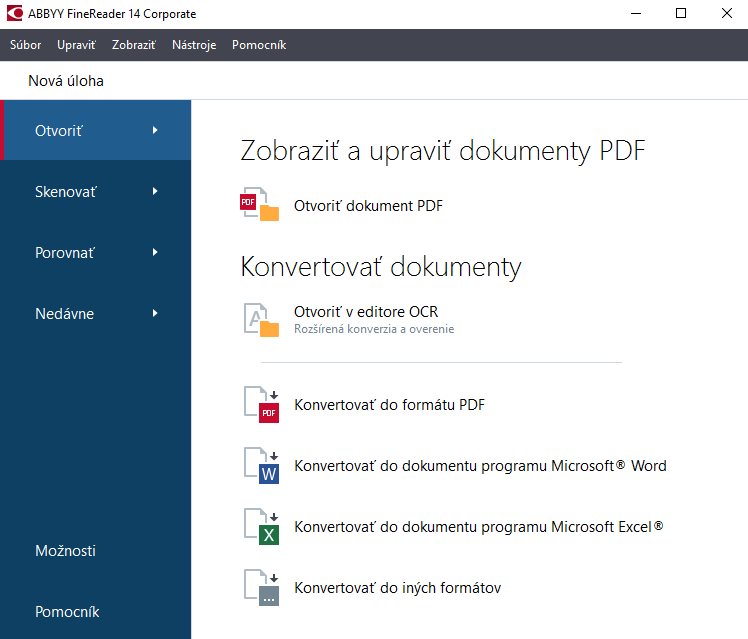Expand the Skenovať sidebar arrow

pos(155,191)
